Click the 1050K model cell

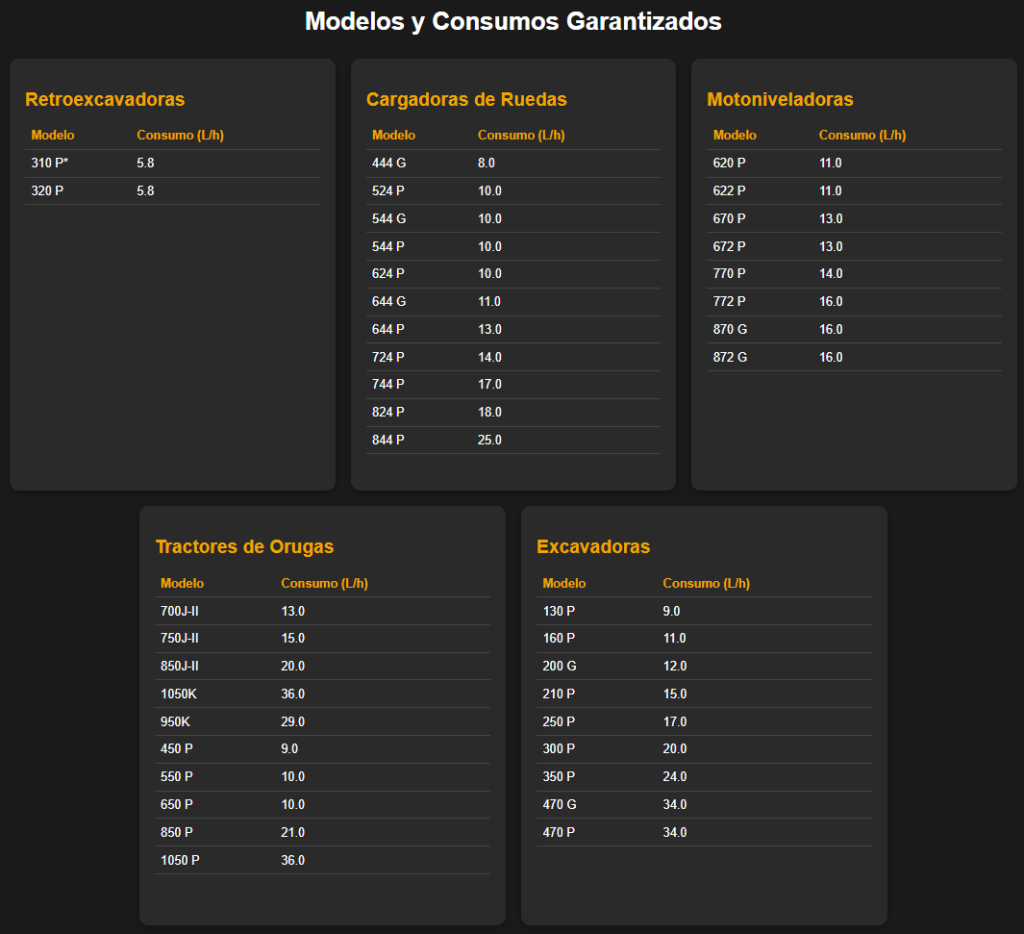(179, 694)
